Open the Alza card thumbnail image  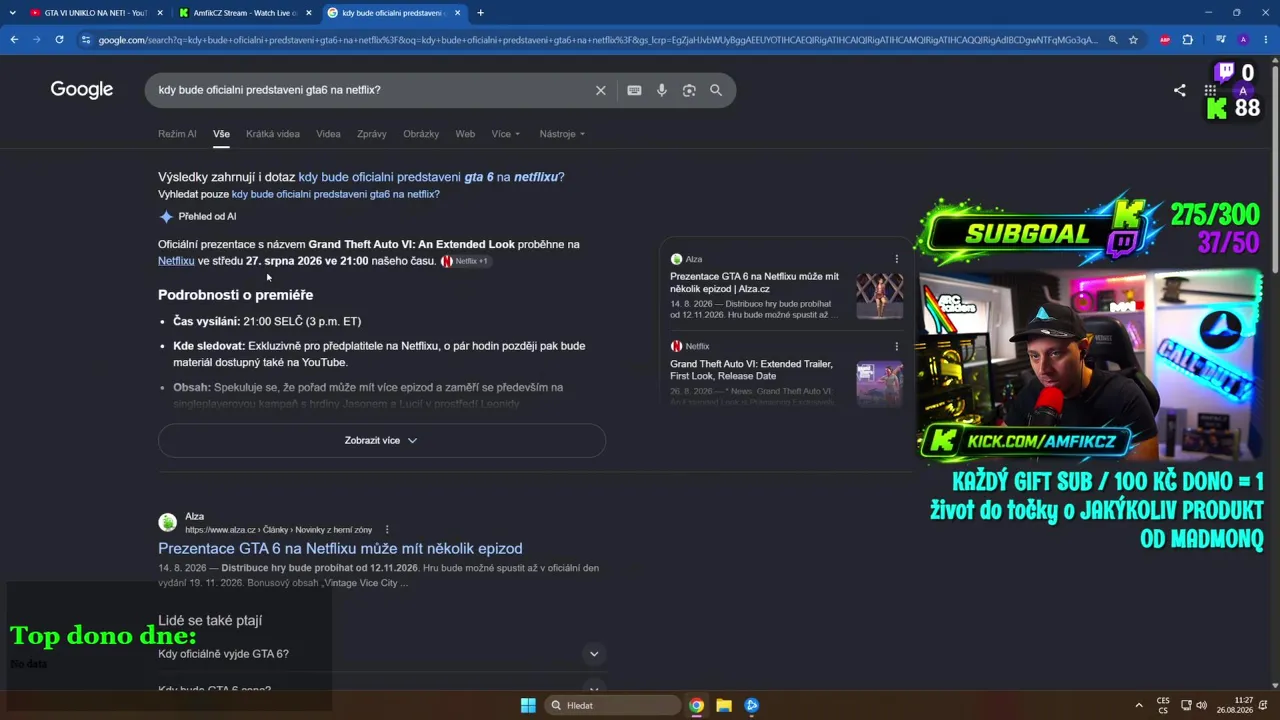point(880,296)
